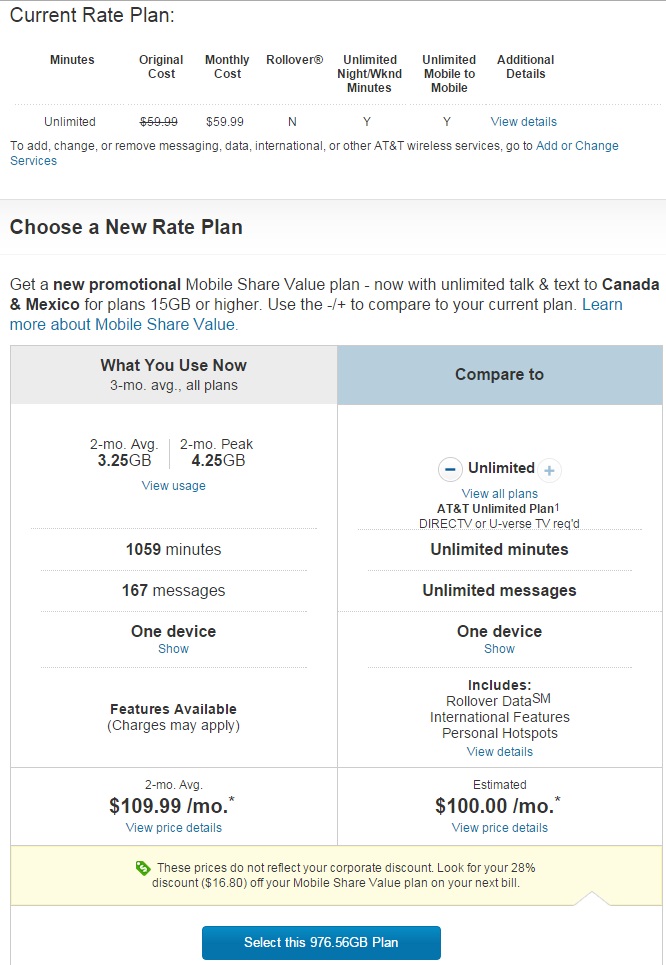Click the minus button beside Unlimited

(450, 470)
